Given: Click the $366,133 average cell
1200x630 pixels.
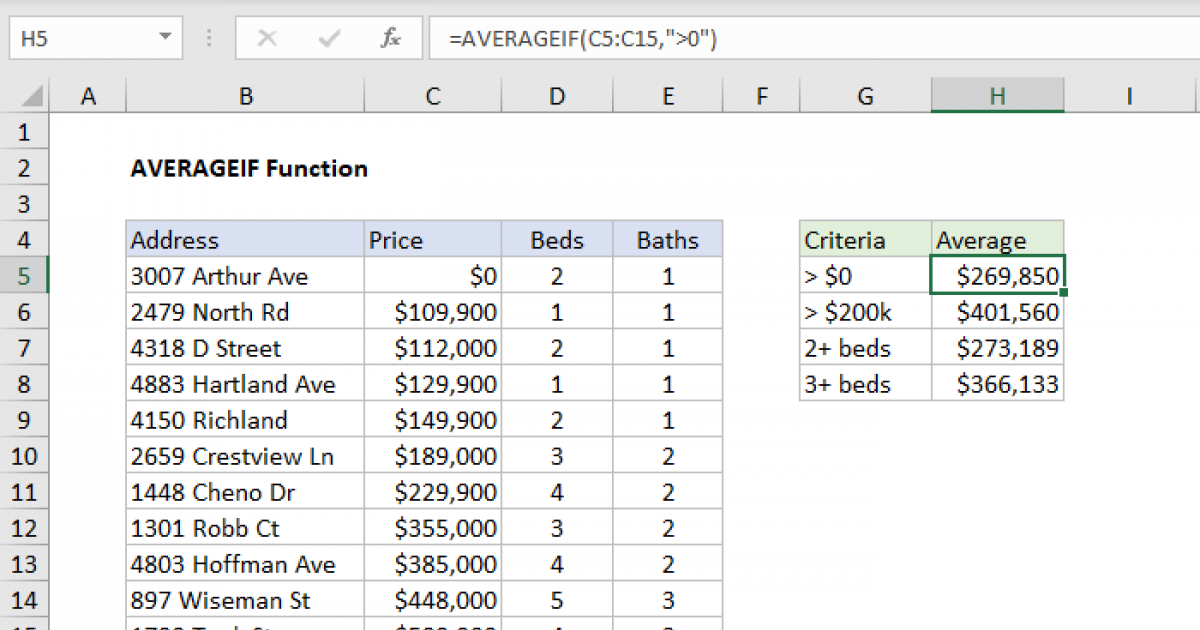Looking at the screenshot, I should point(998,384).
